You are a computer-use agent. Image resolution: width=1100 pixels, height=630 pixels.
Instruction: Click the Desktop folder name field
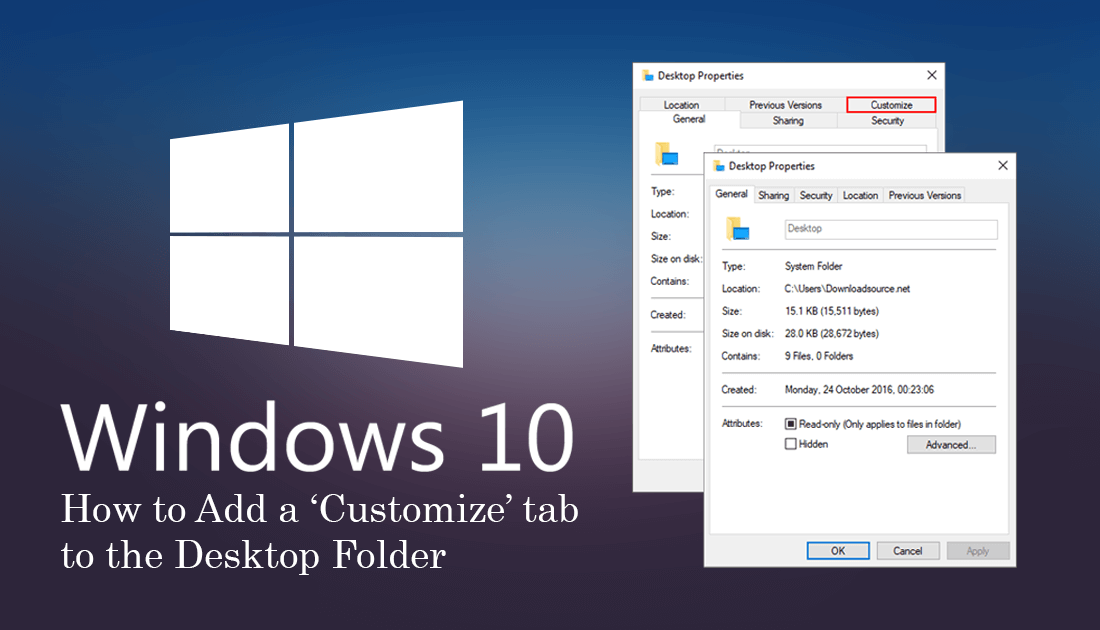tap(891, 229)
